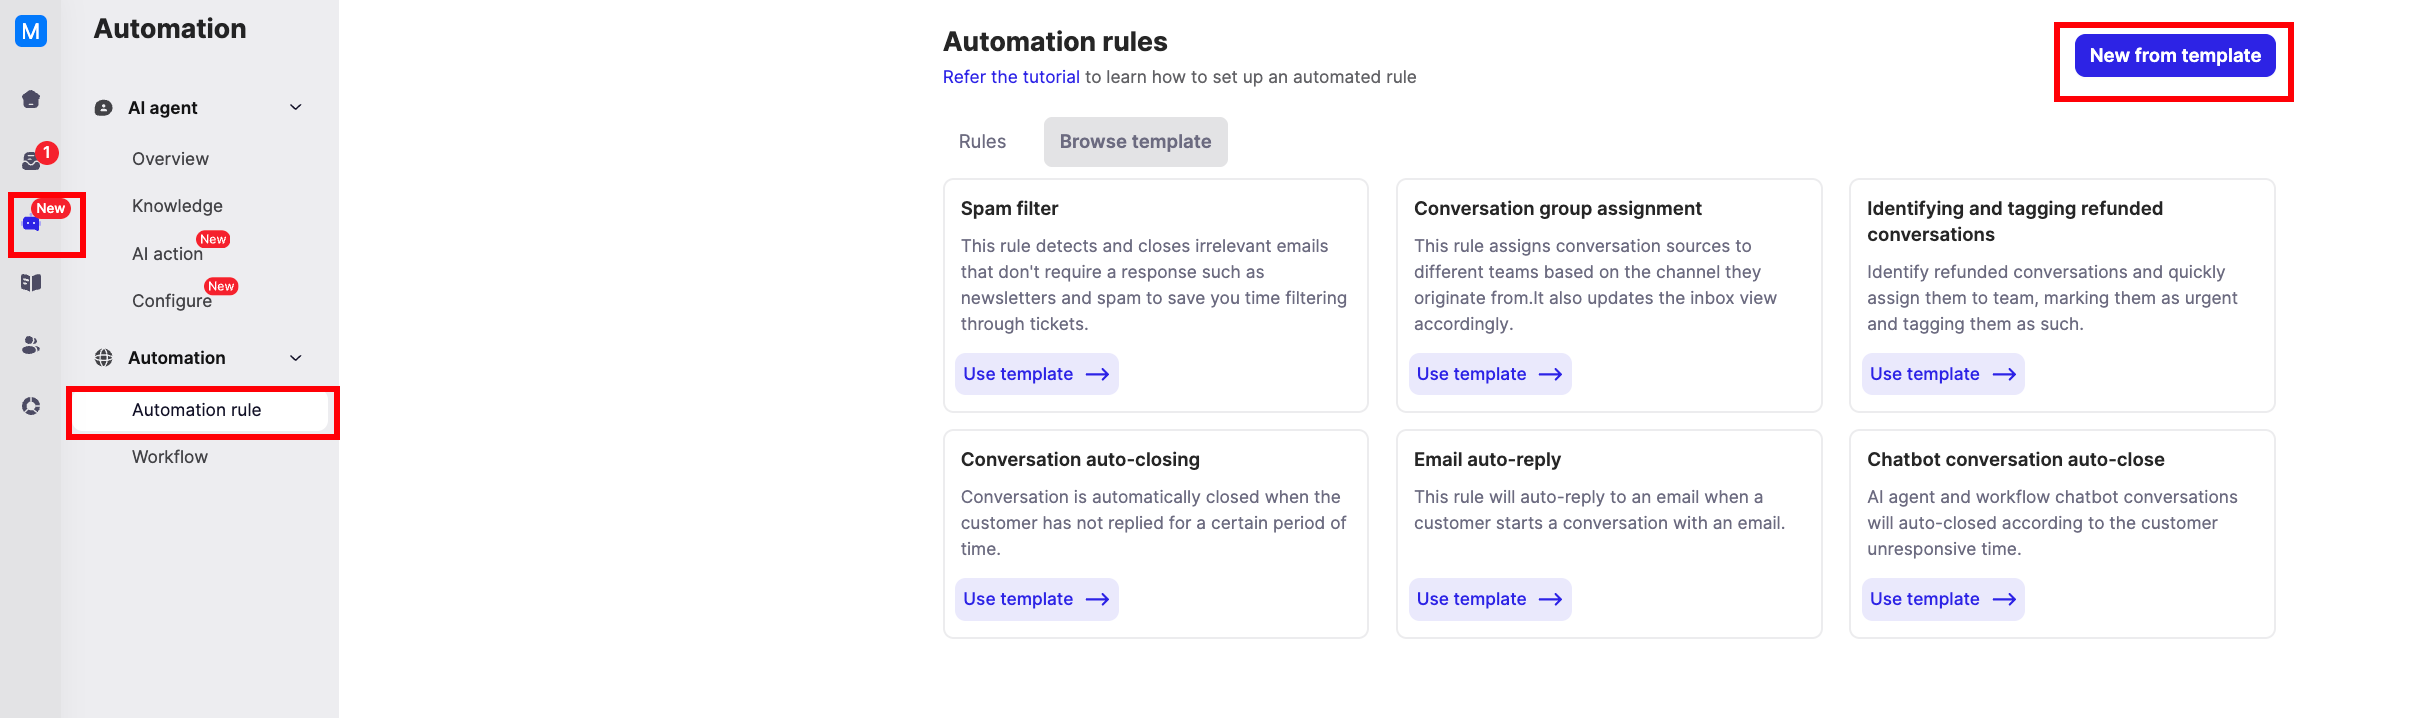Use template for Conversation auto-closing
The height and width of the screenshot is (718, 2412).
[1036, 599]
